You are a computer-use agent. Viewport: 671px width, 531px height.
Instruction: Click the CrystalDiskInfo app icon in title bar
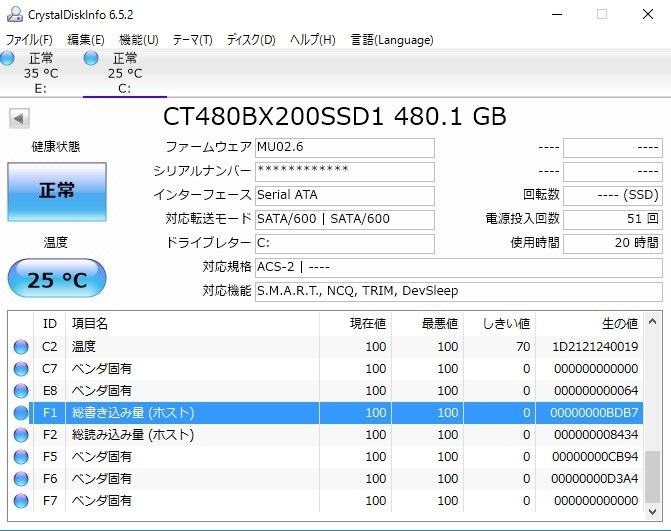coord(15,14)
